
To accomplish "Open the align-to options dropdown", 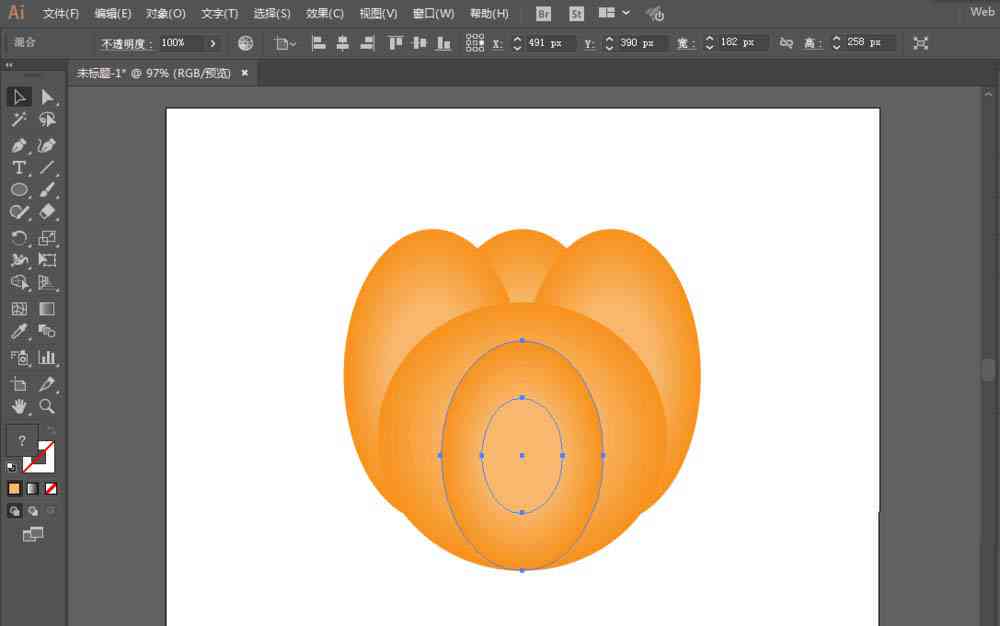I will (285, 43).
